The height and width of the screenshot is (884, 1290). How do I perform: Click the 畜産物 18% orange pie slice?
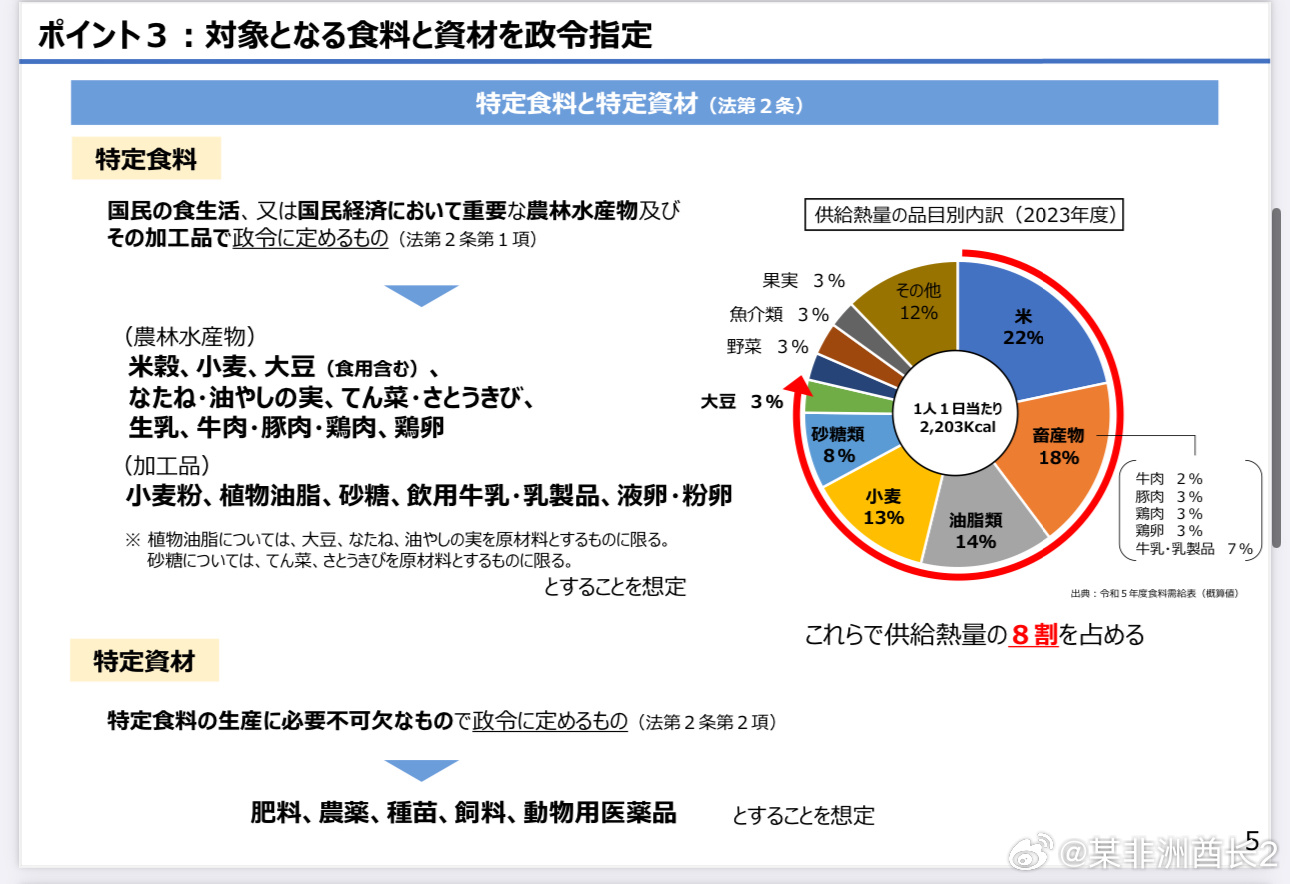1057,447
